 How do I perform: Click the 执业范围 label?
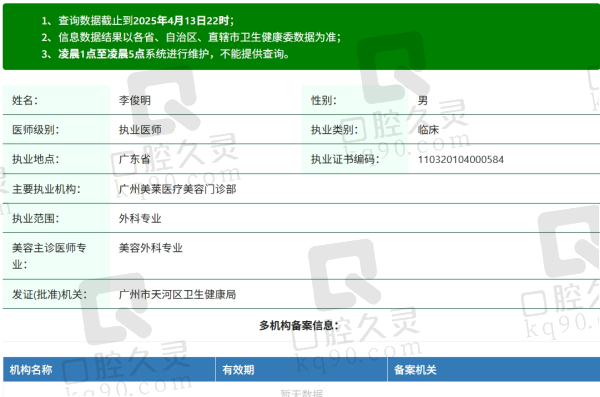click(x=36, y=219)
